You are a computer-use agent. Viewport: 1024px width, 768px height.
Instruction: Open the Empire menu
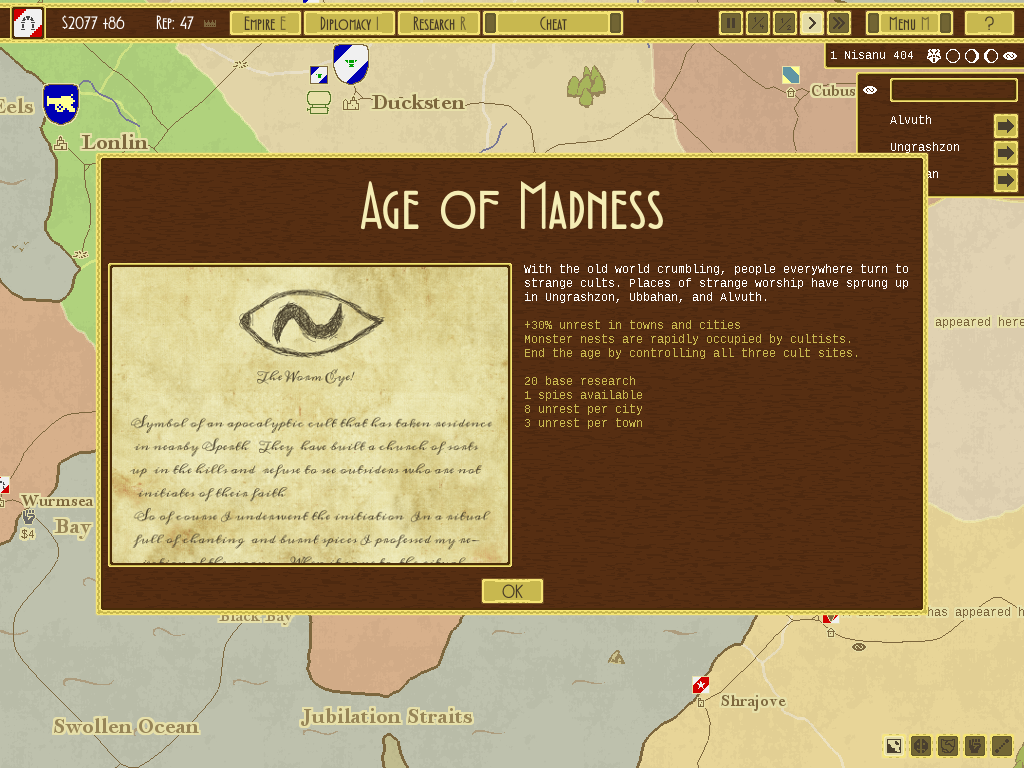265,23
